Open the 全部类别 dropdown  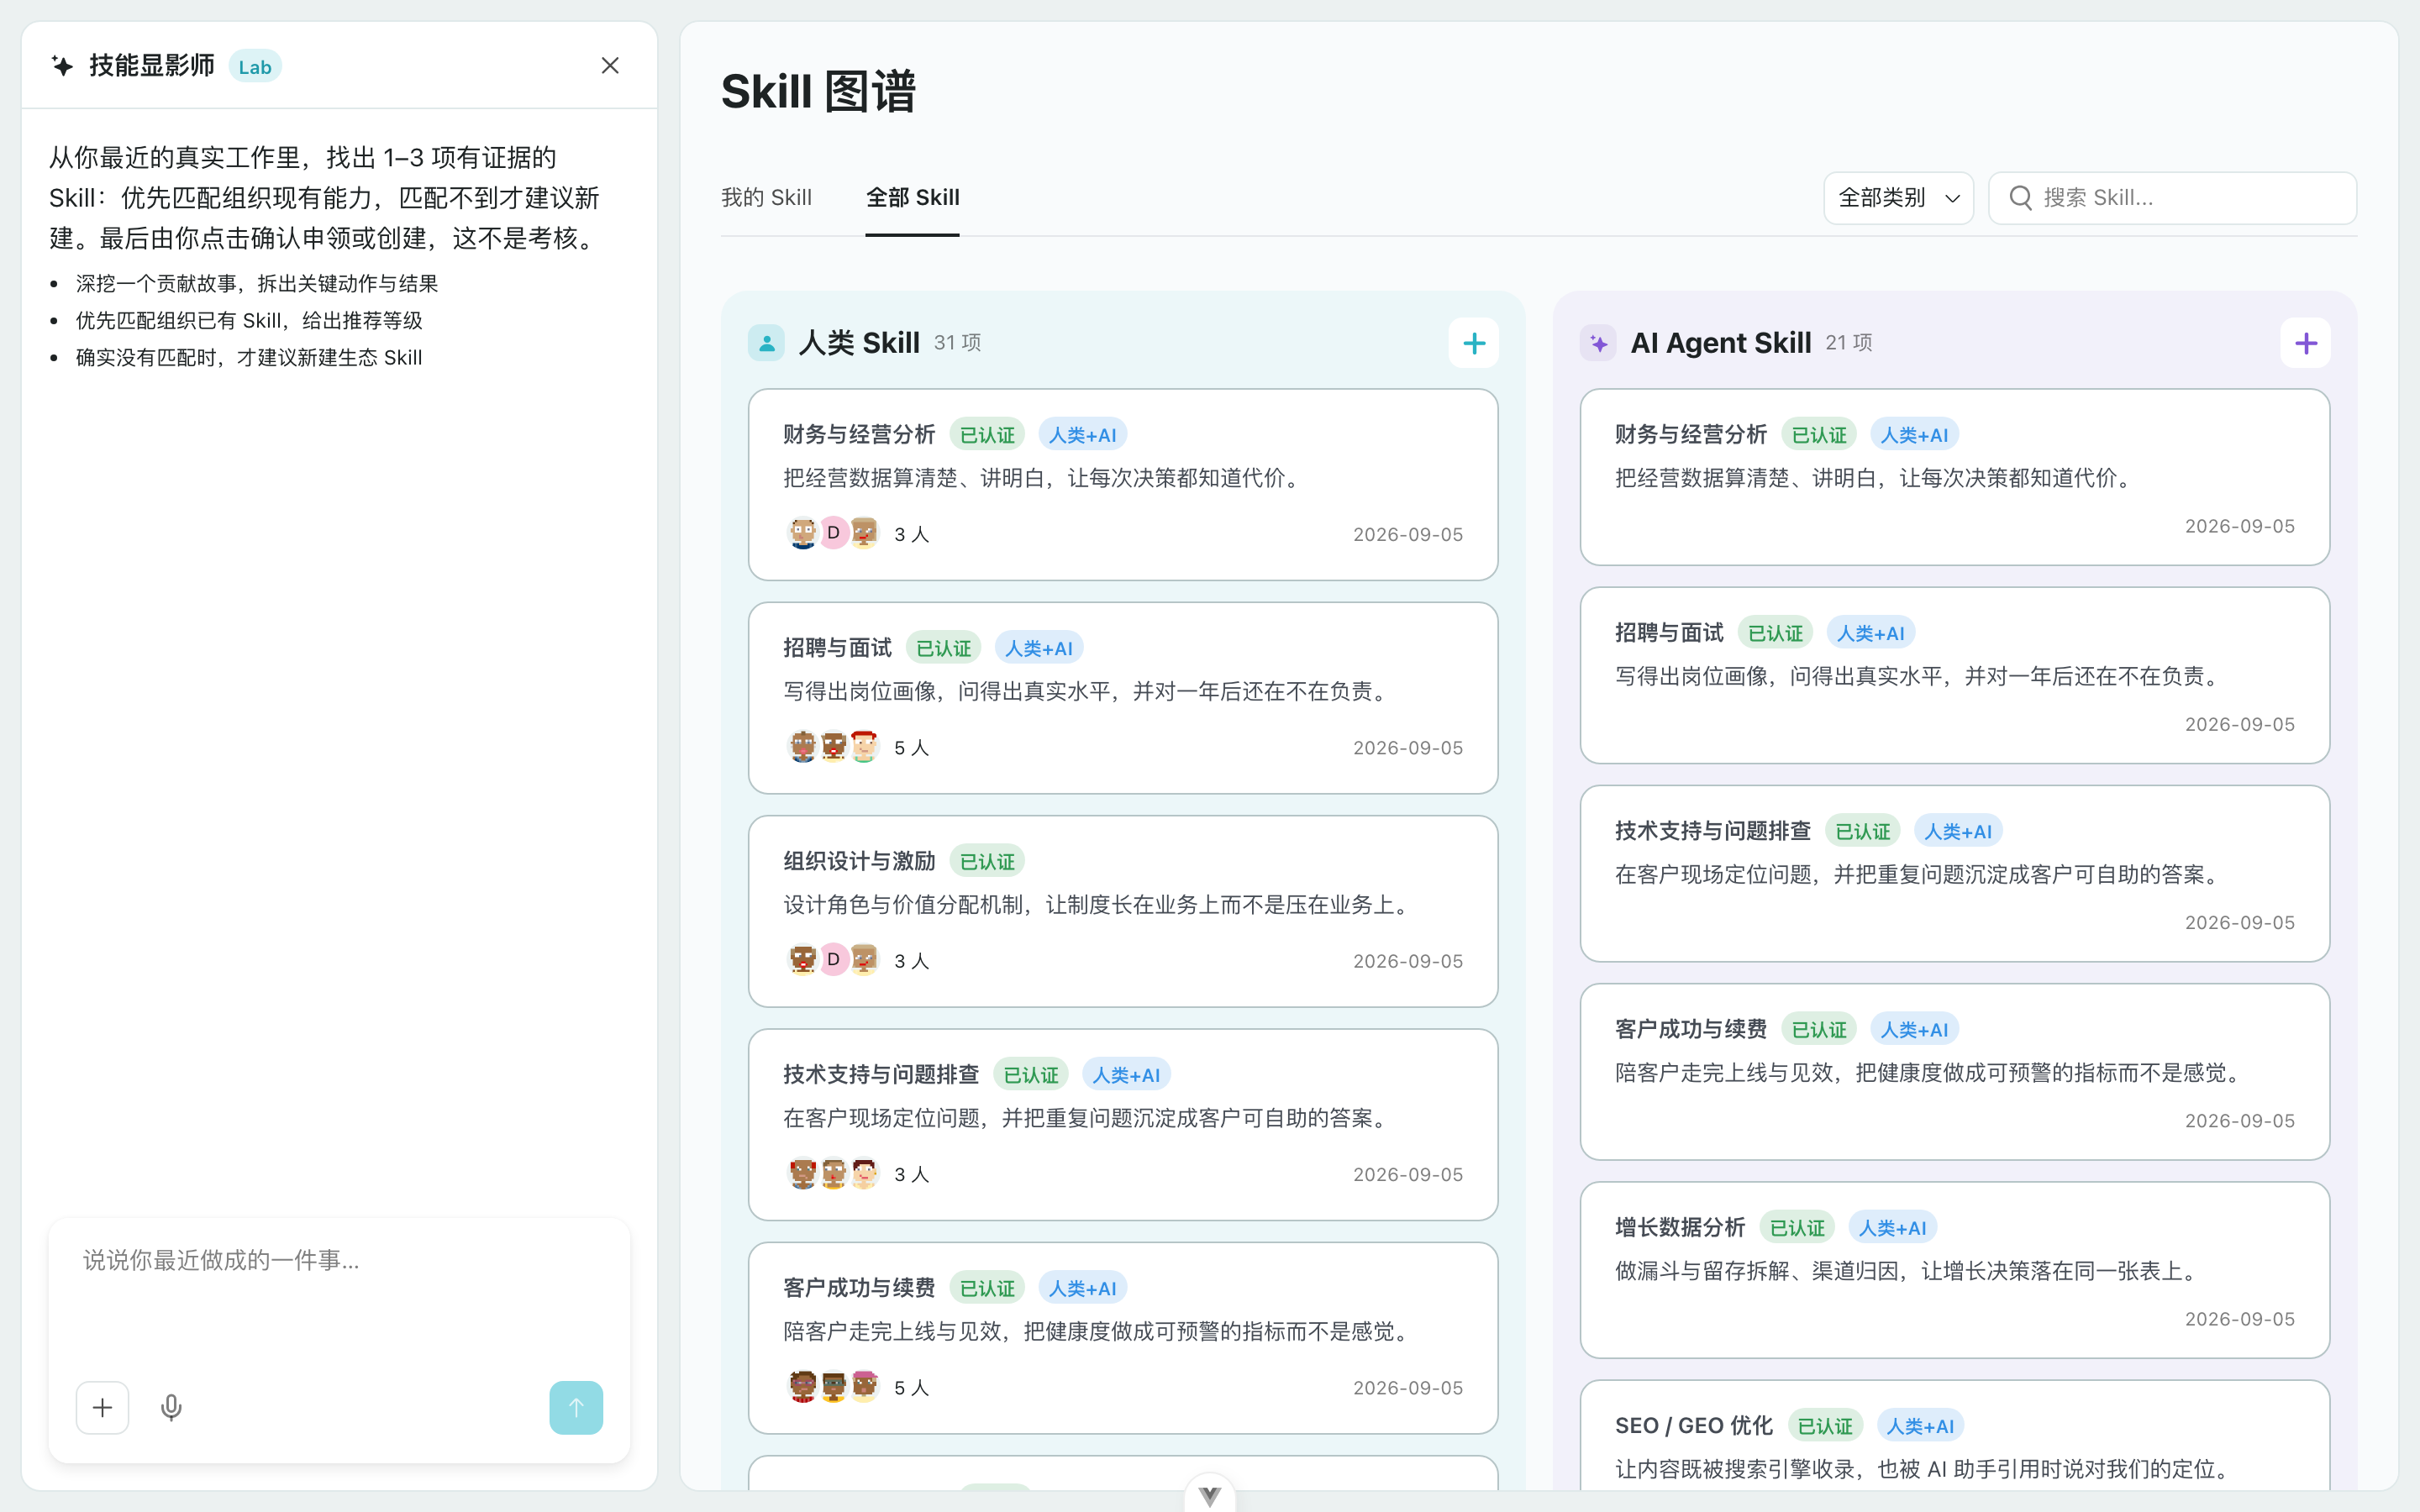[1898, 198]
